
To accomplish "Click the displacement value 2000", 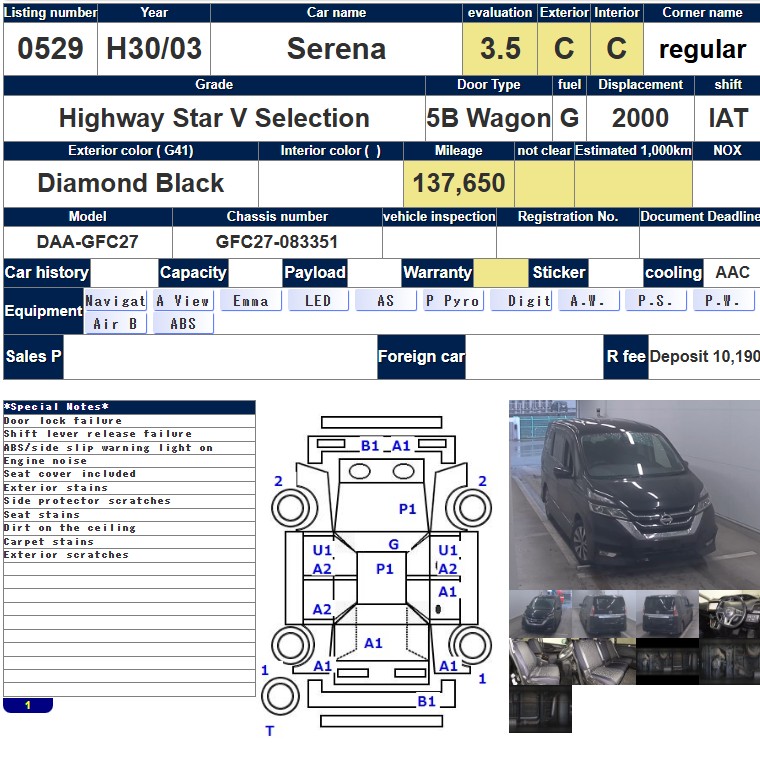I will (640, 118).
